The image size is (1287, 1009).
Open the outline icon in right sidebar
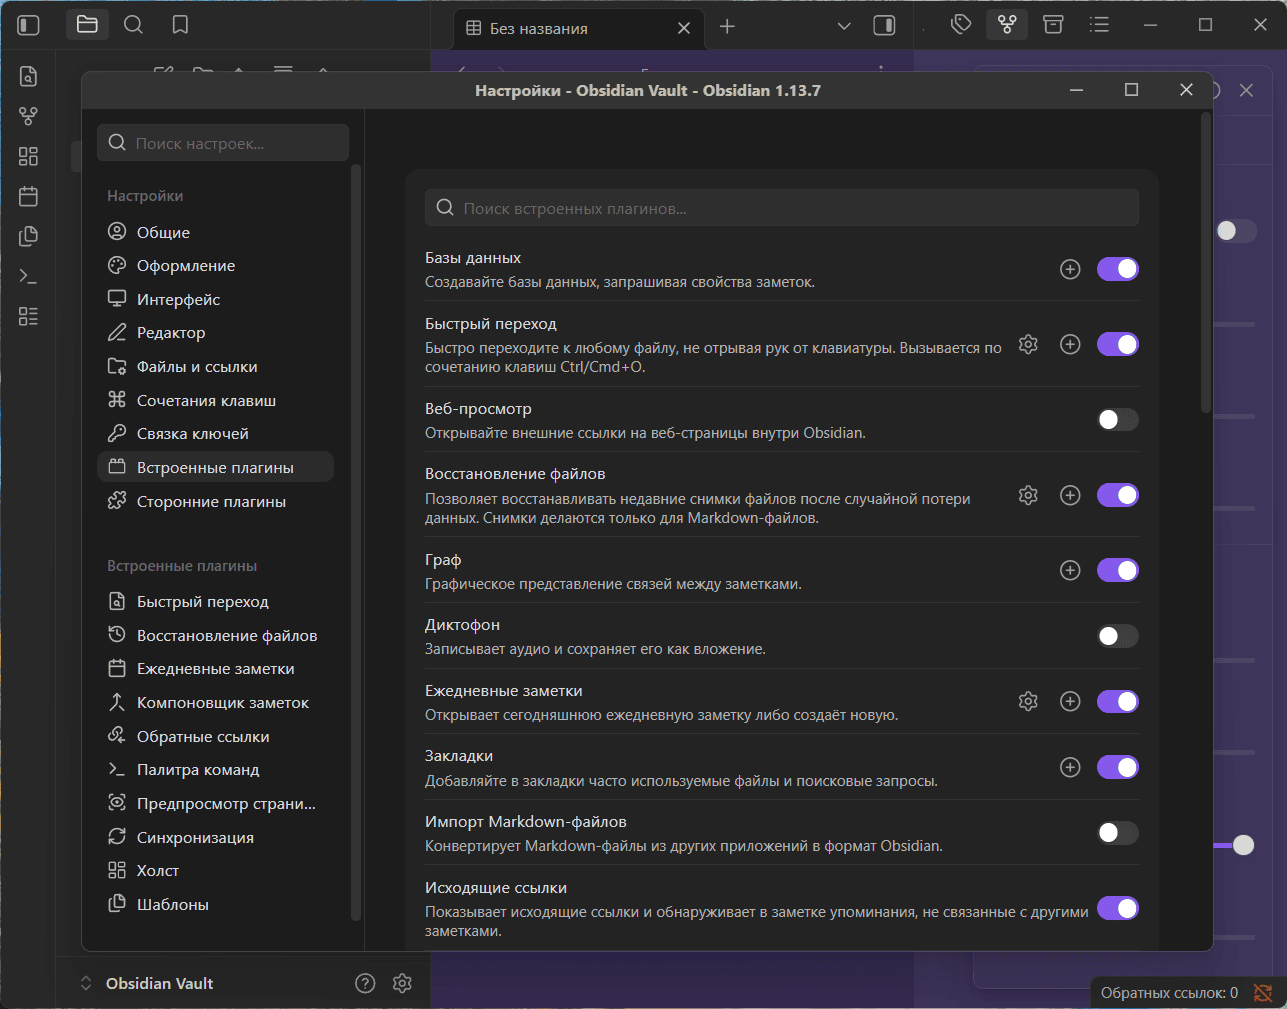pos(1099,25)
